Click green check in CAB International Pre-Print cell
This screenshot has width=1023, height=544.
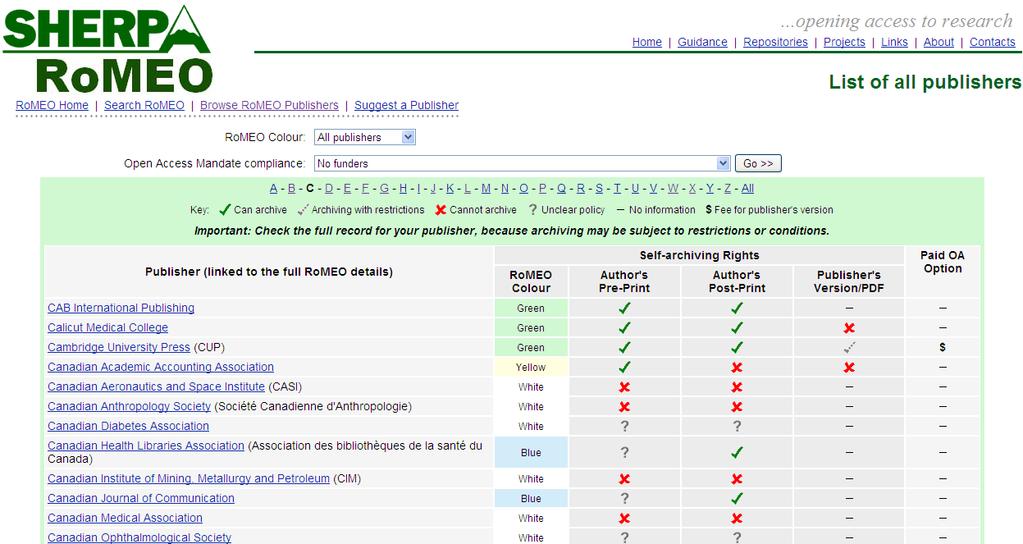pos(624,309)
